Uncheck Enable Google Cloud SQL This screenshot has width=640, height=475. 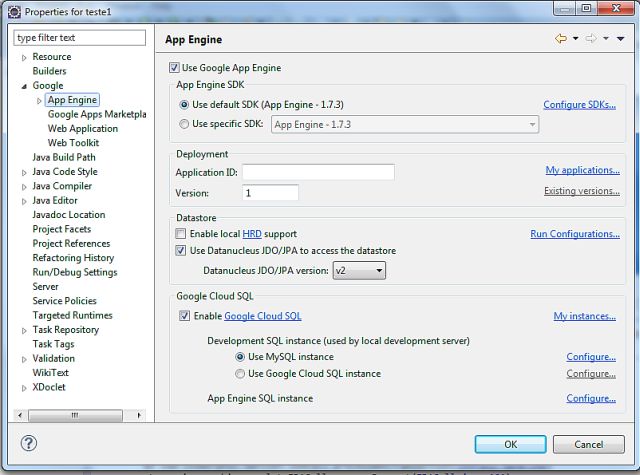(184, 316)
